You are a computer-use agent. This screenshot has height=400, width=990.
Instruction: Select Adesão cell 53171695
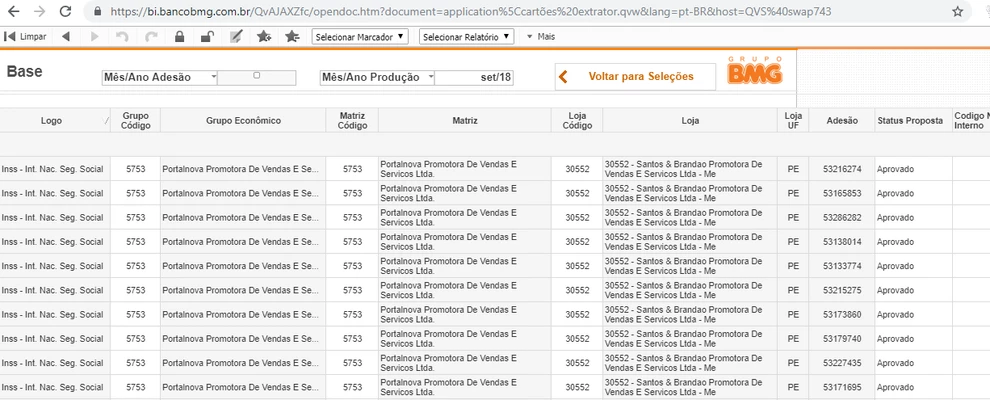tap(842, 387)
